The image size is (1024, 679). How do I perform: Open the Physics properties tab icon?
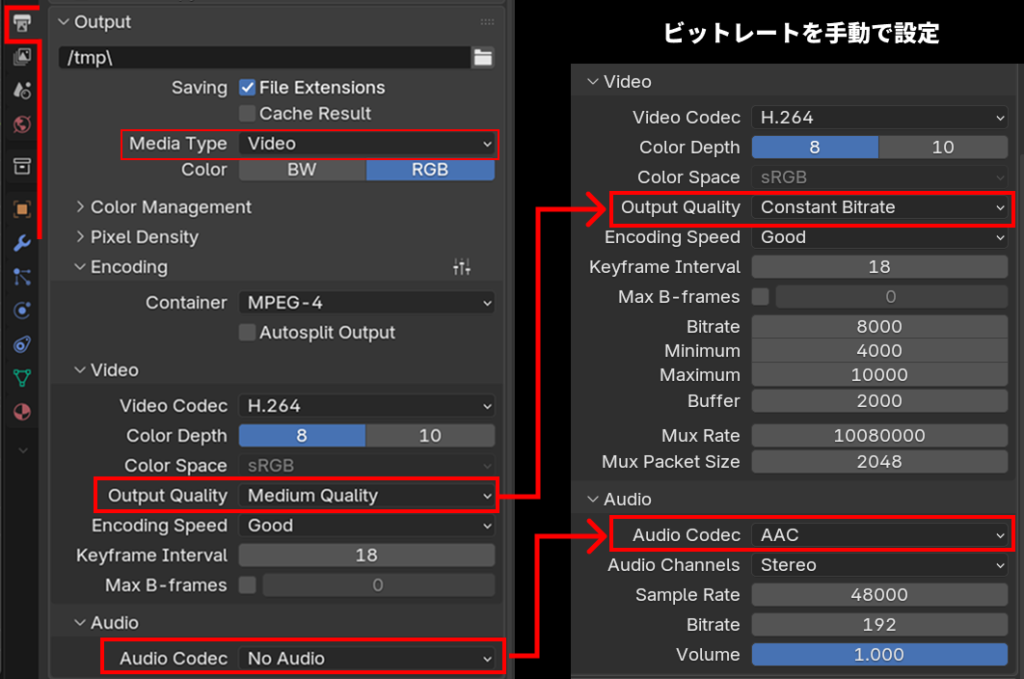pos(22,311)
